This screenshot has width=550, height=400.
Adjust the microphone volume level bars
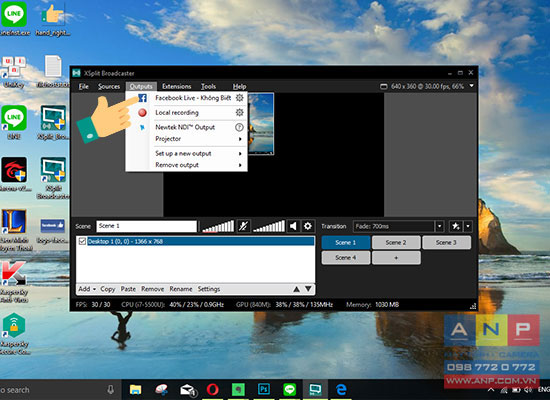point(218,226)
